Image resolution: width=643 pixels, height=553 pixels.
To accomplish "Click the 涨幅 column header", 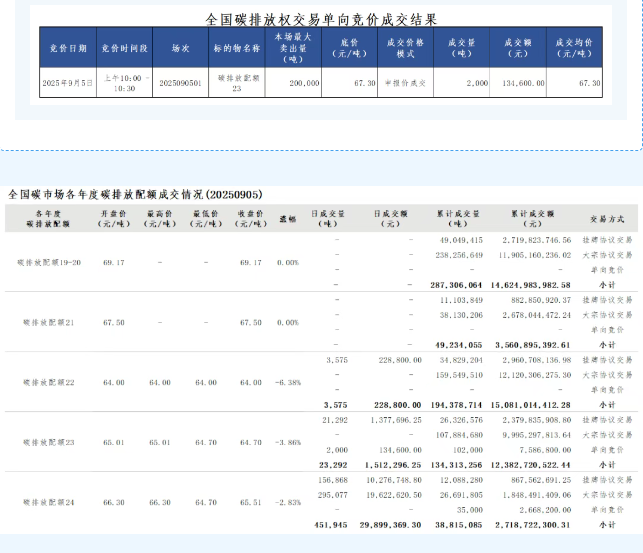I will point(288,218).
